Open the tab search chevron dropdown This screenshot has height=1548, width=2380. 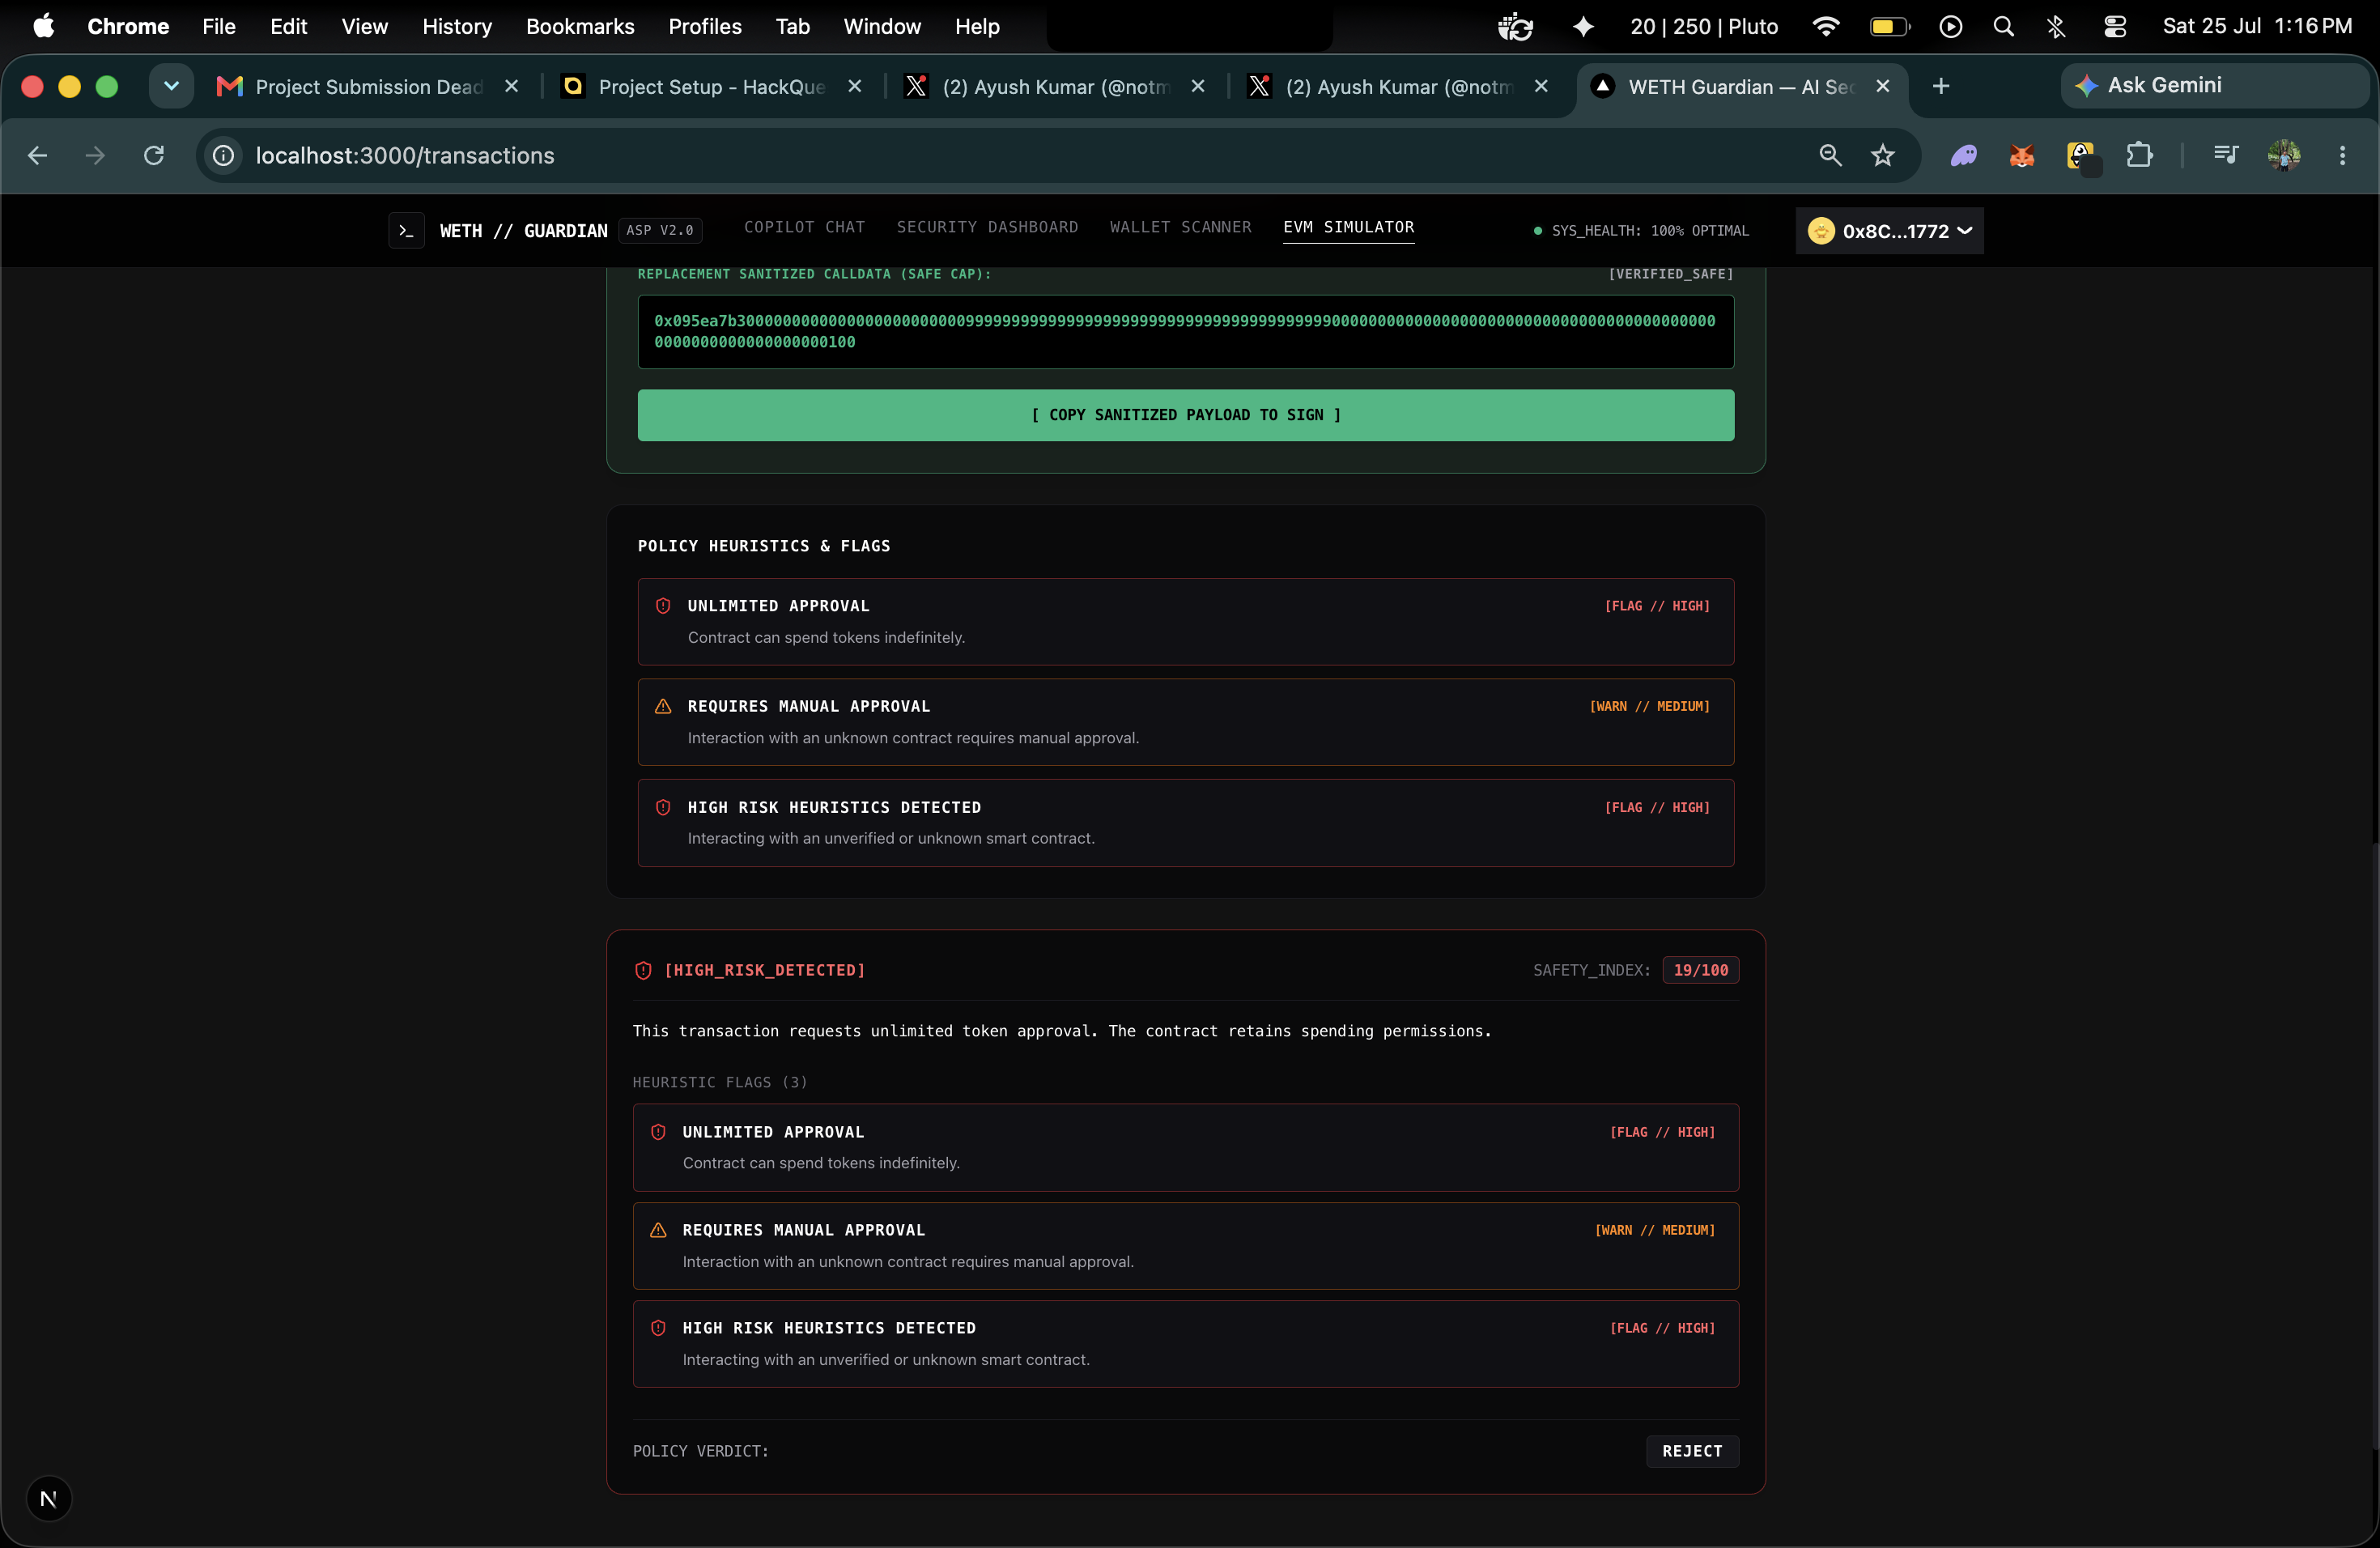tap(171, 86)
